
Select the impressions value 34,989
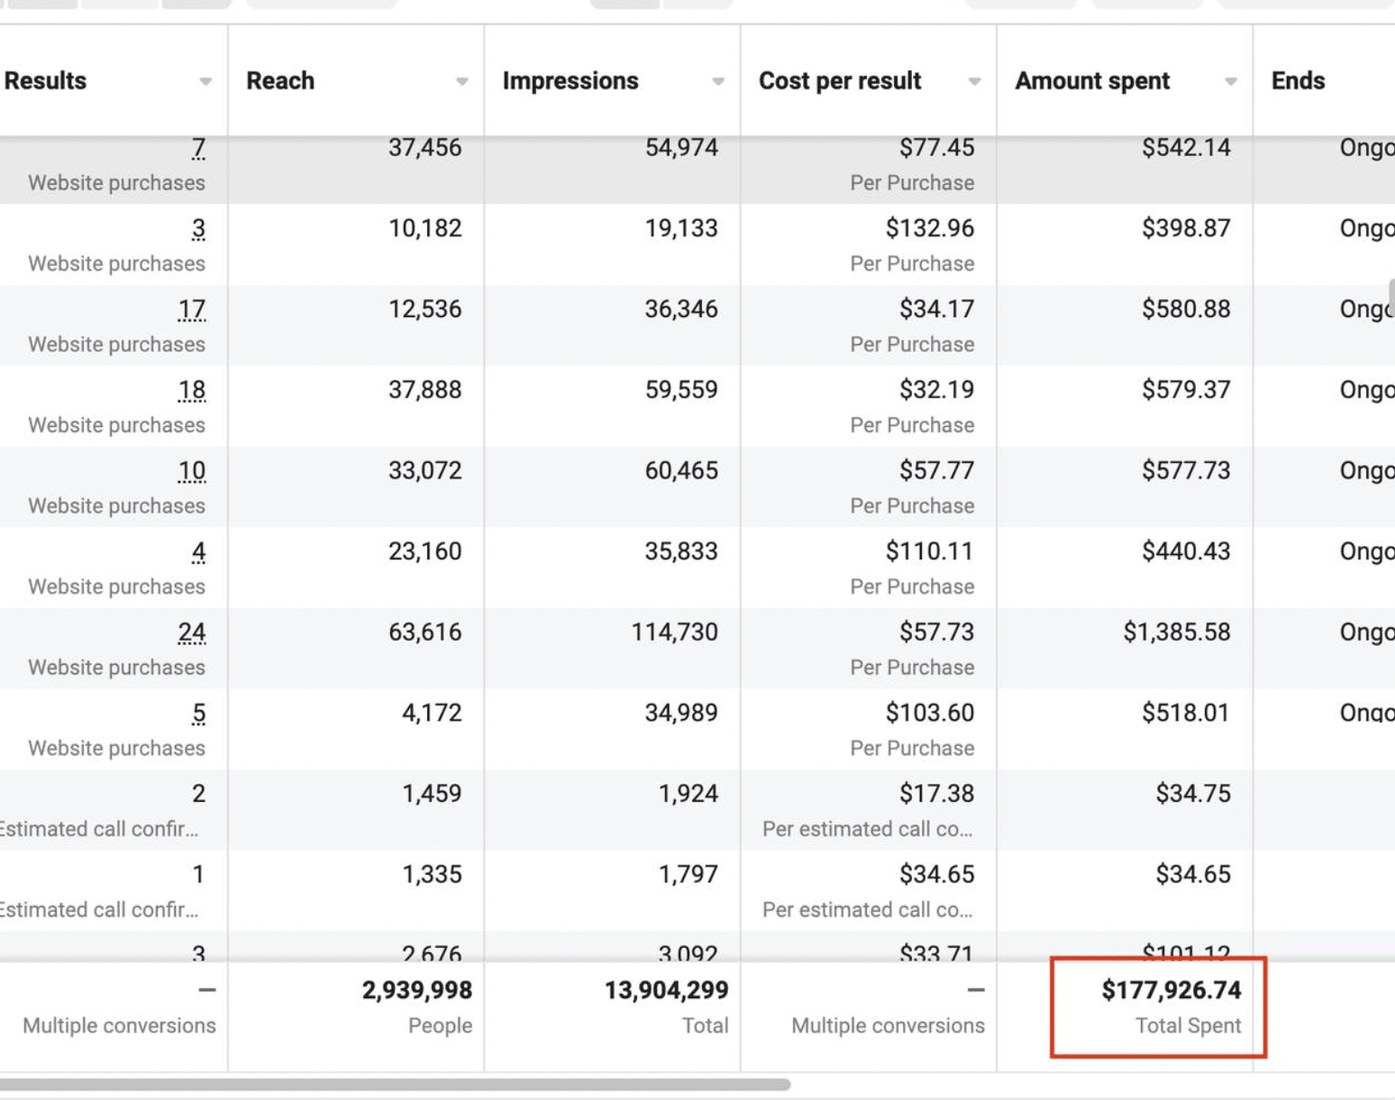(681, 714)
